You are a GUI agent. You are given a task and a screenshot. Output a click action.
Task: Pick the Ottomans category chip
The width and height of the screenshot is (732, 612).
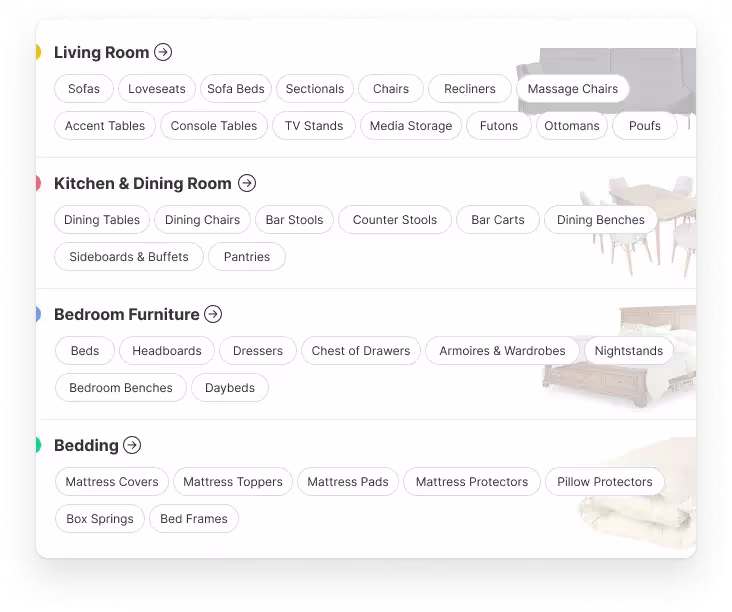(572, 126)
